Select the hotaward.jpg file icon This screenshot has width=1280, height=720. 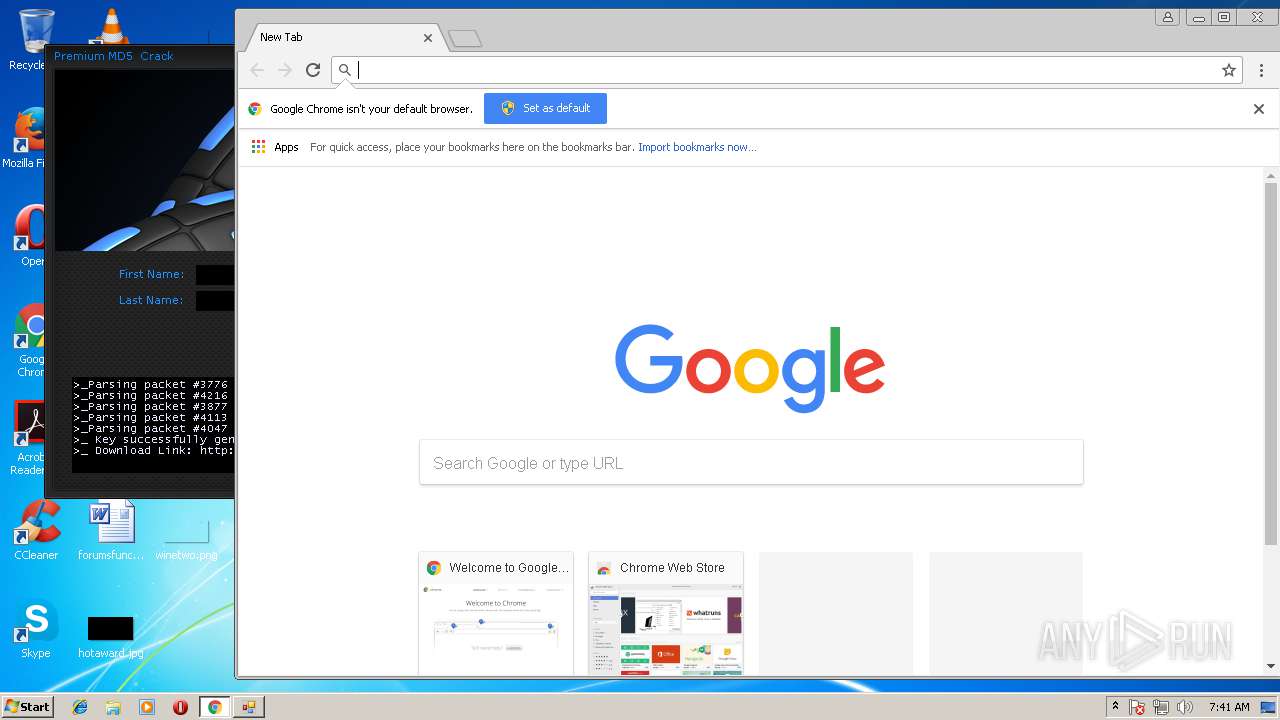(110, 637)
